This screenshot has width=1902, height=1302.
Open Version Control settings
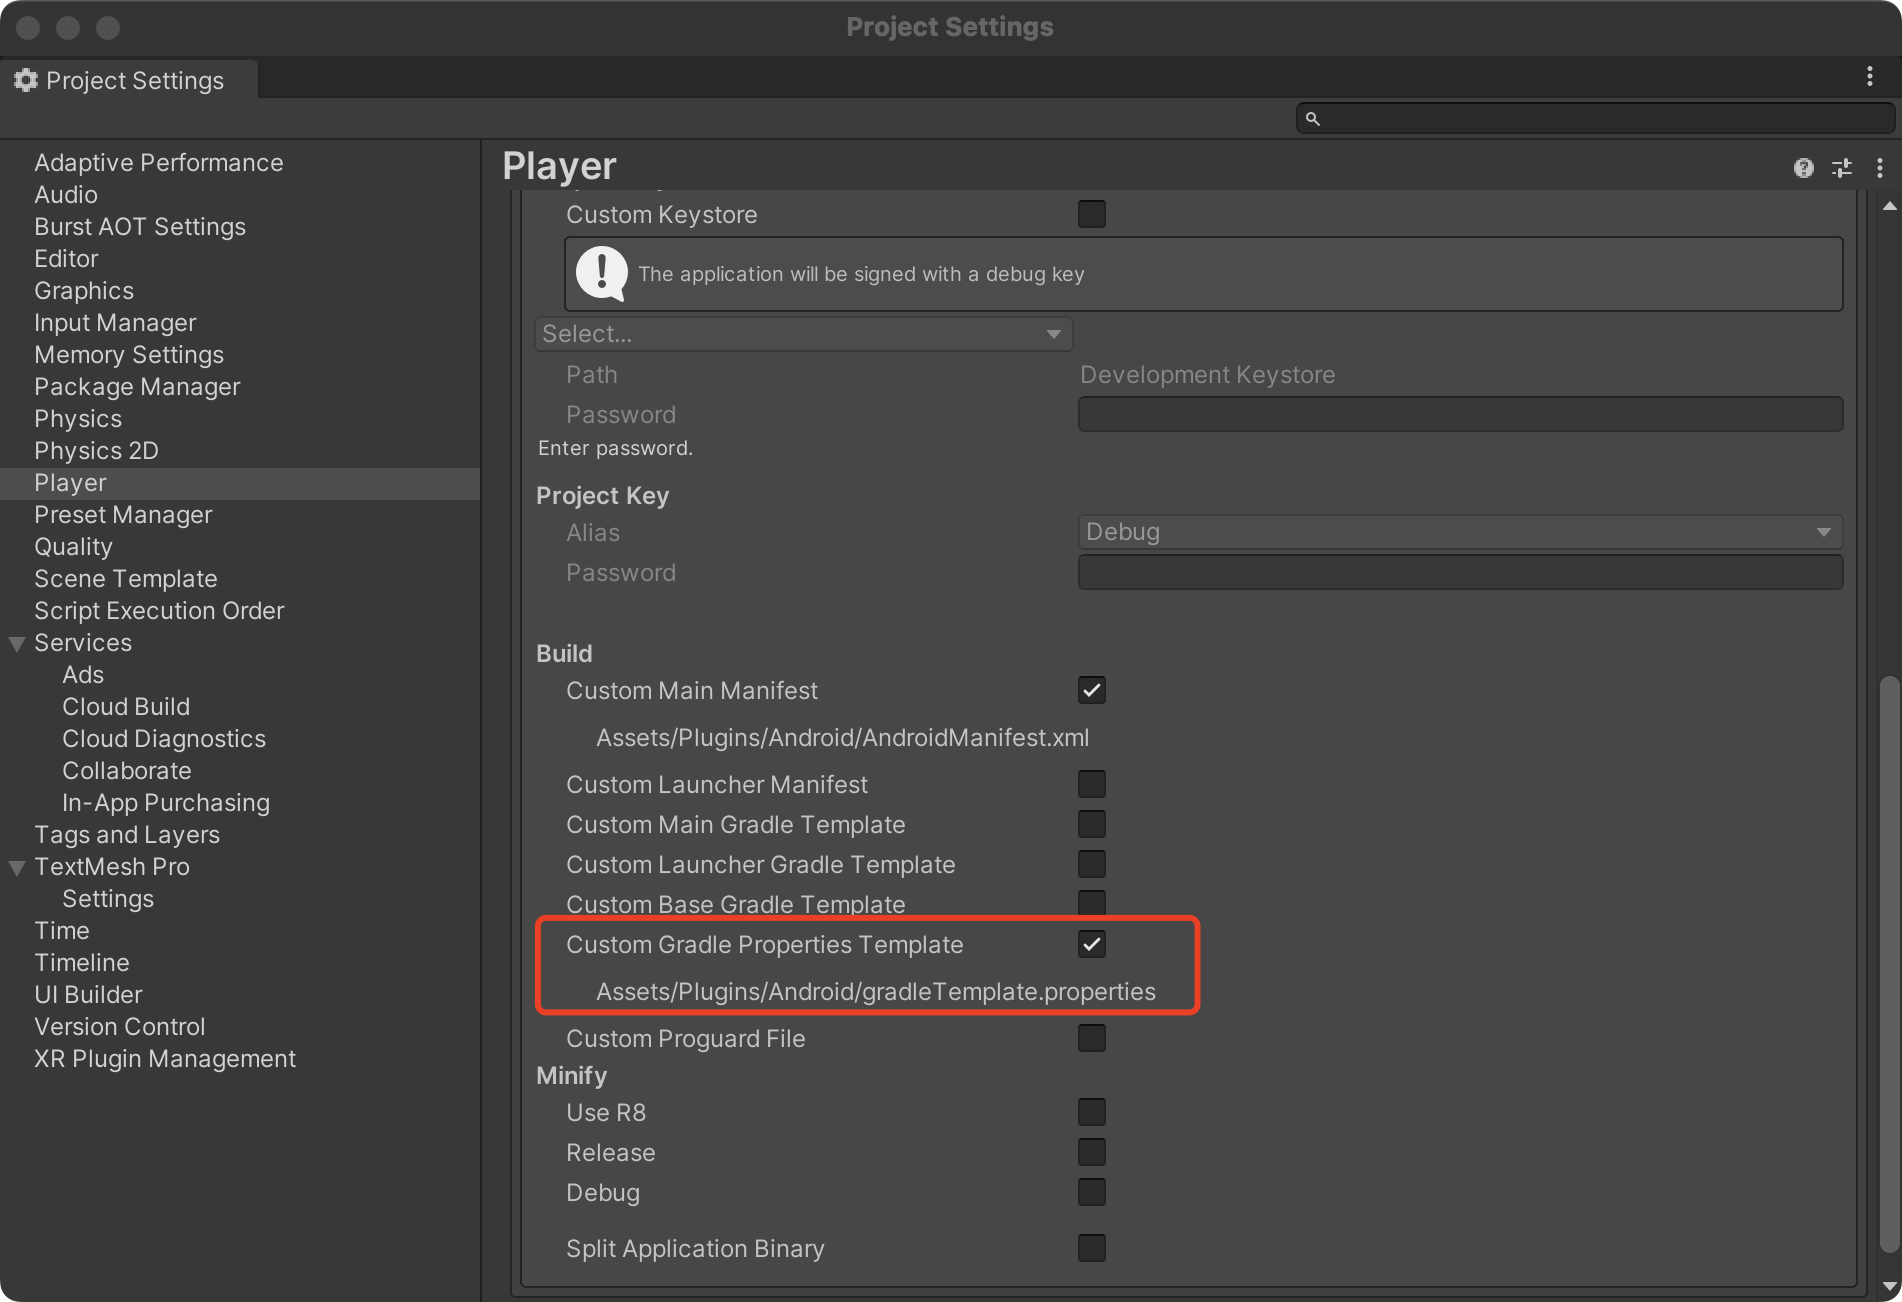[x=120, y=1026]
